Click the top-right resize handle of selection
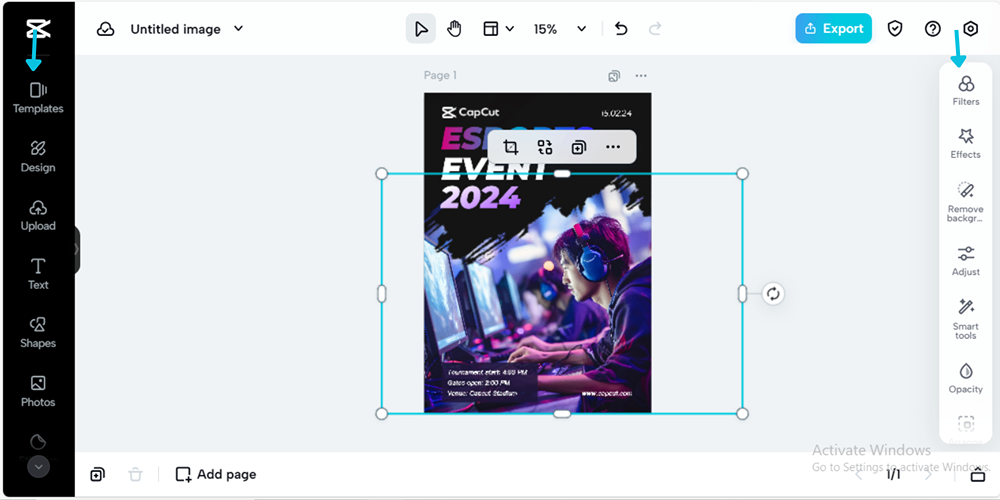Screen dimensions: 1000x500 742,173
